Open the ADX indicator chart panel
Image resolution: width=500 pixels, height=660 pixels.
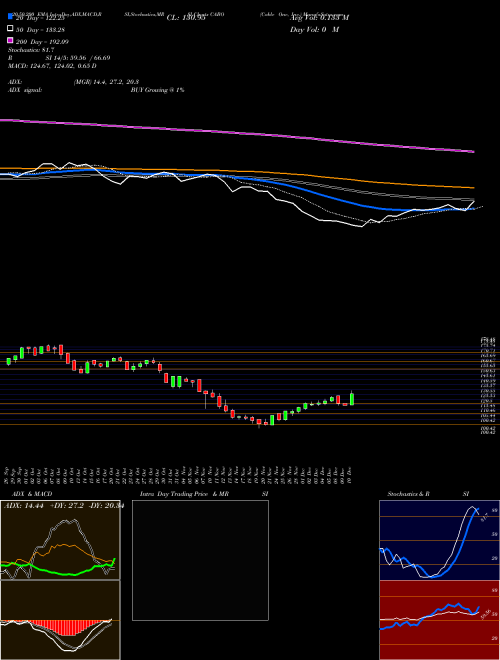click(x=60, y=540)
